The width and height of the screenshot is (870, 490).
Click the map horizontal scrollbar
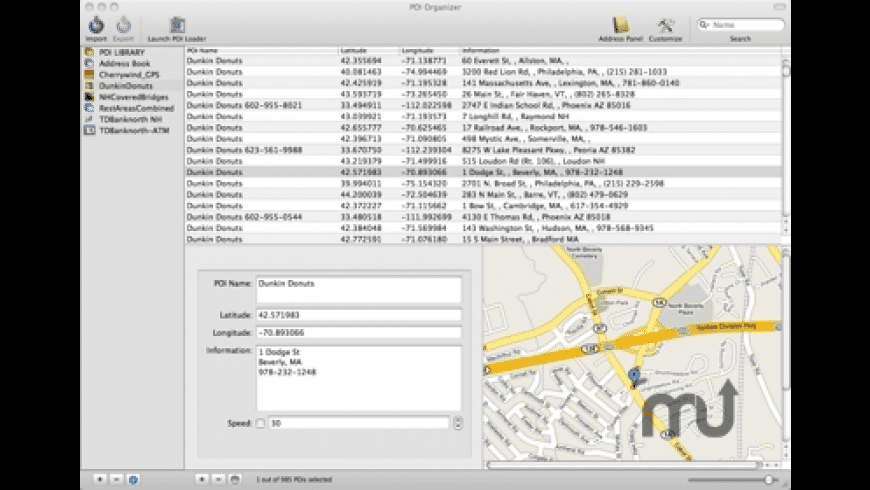click(621, 464)
